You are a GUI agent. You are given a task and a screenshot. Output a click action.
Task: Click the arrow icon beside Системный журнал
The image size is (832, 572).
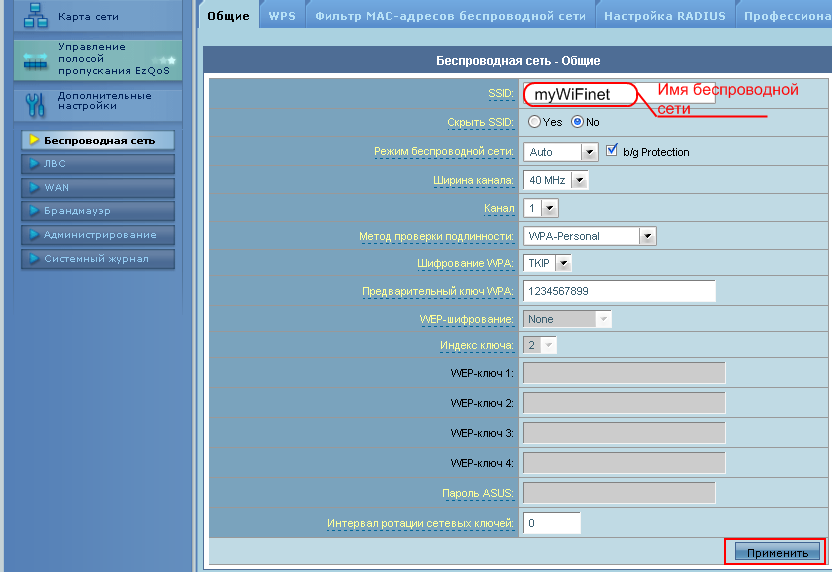(x=34, y=258)
